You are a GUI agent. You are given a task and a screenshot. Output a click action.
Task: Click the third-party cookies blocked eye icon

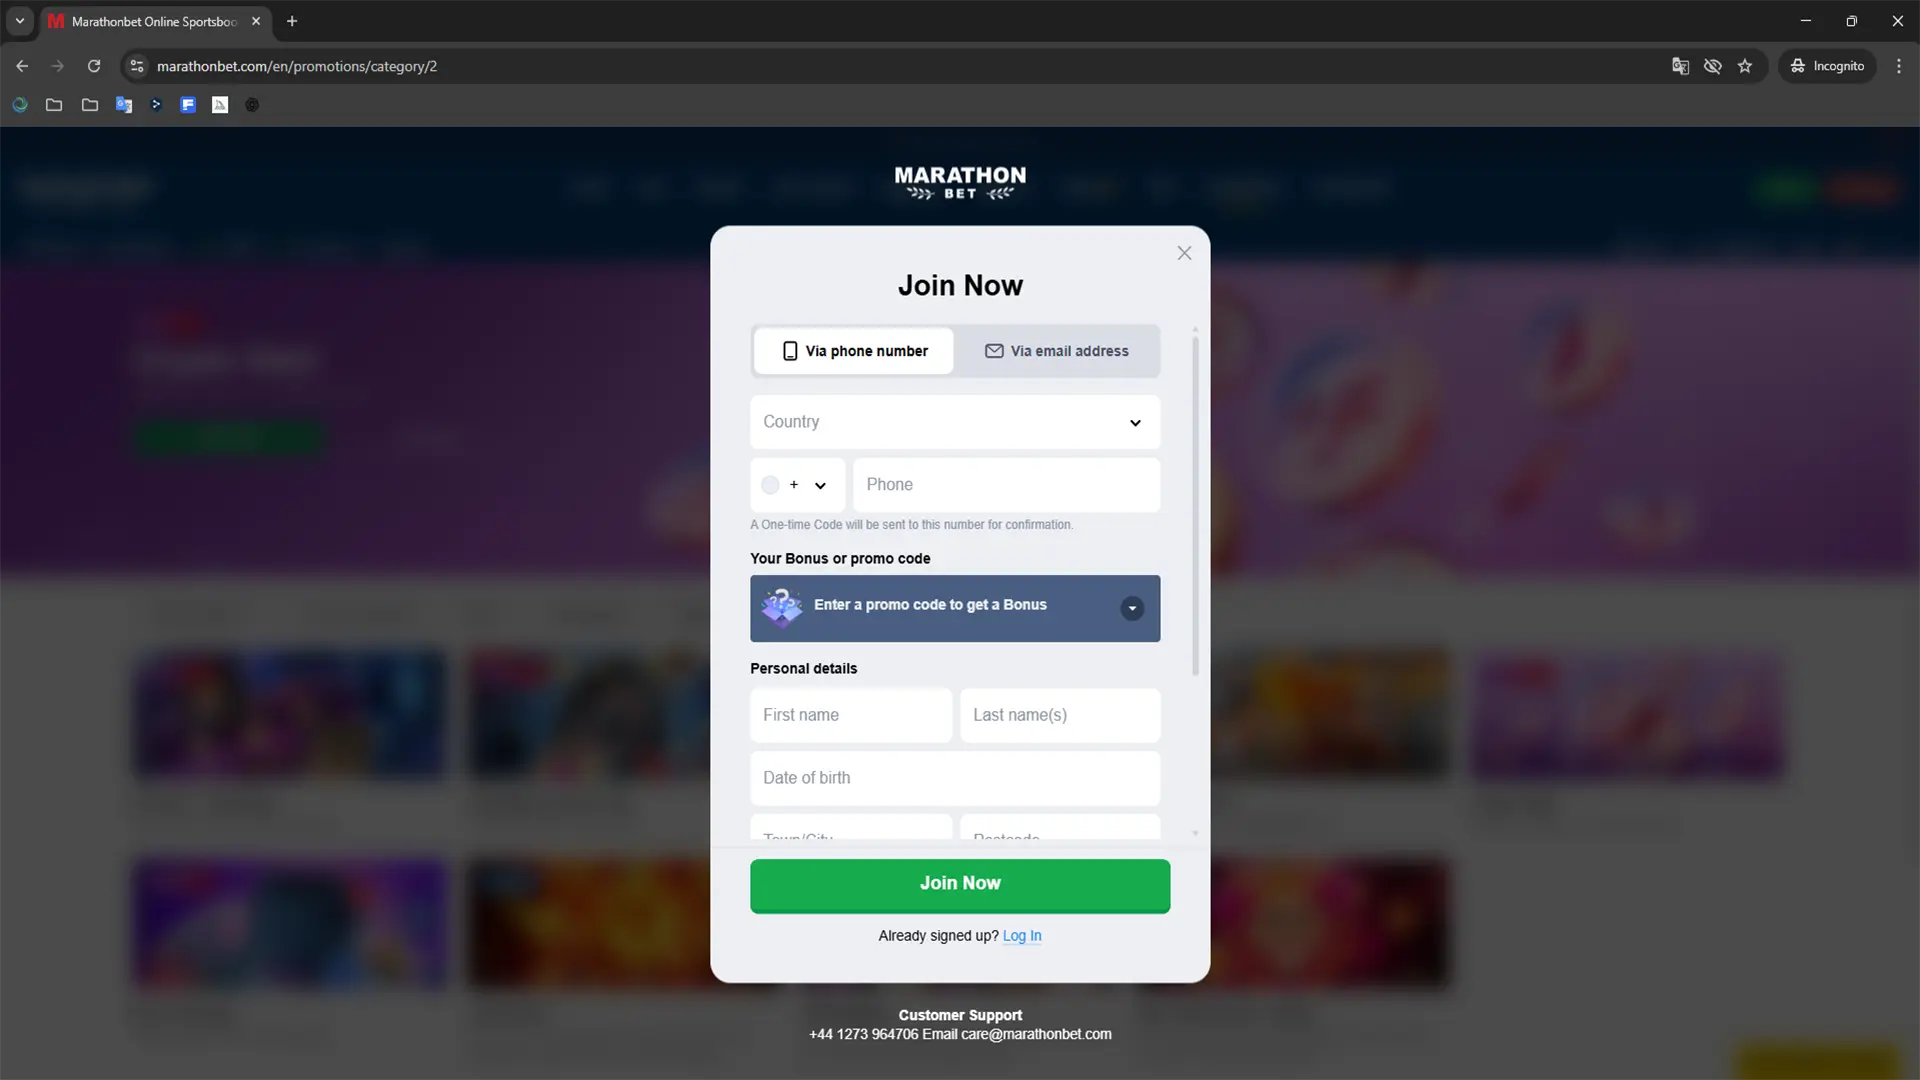tap(1713, 66)
